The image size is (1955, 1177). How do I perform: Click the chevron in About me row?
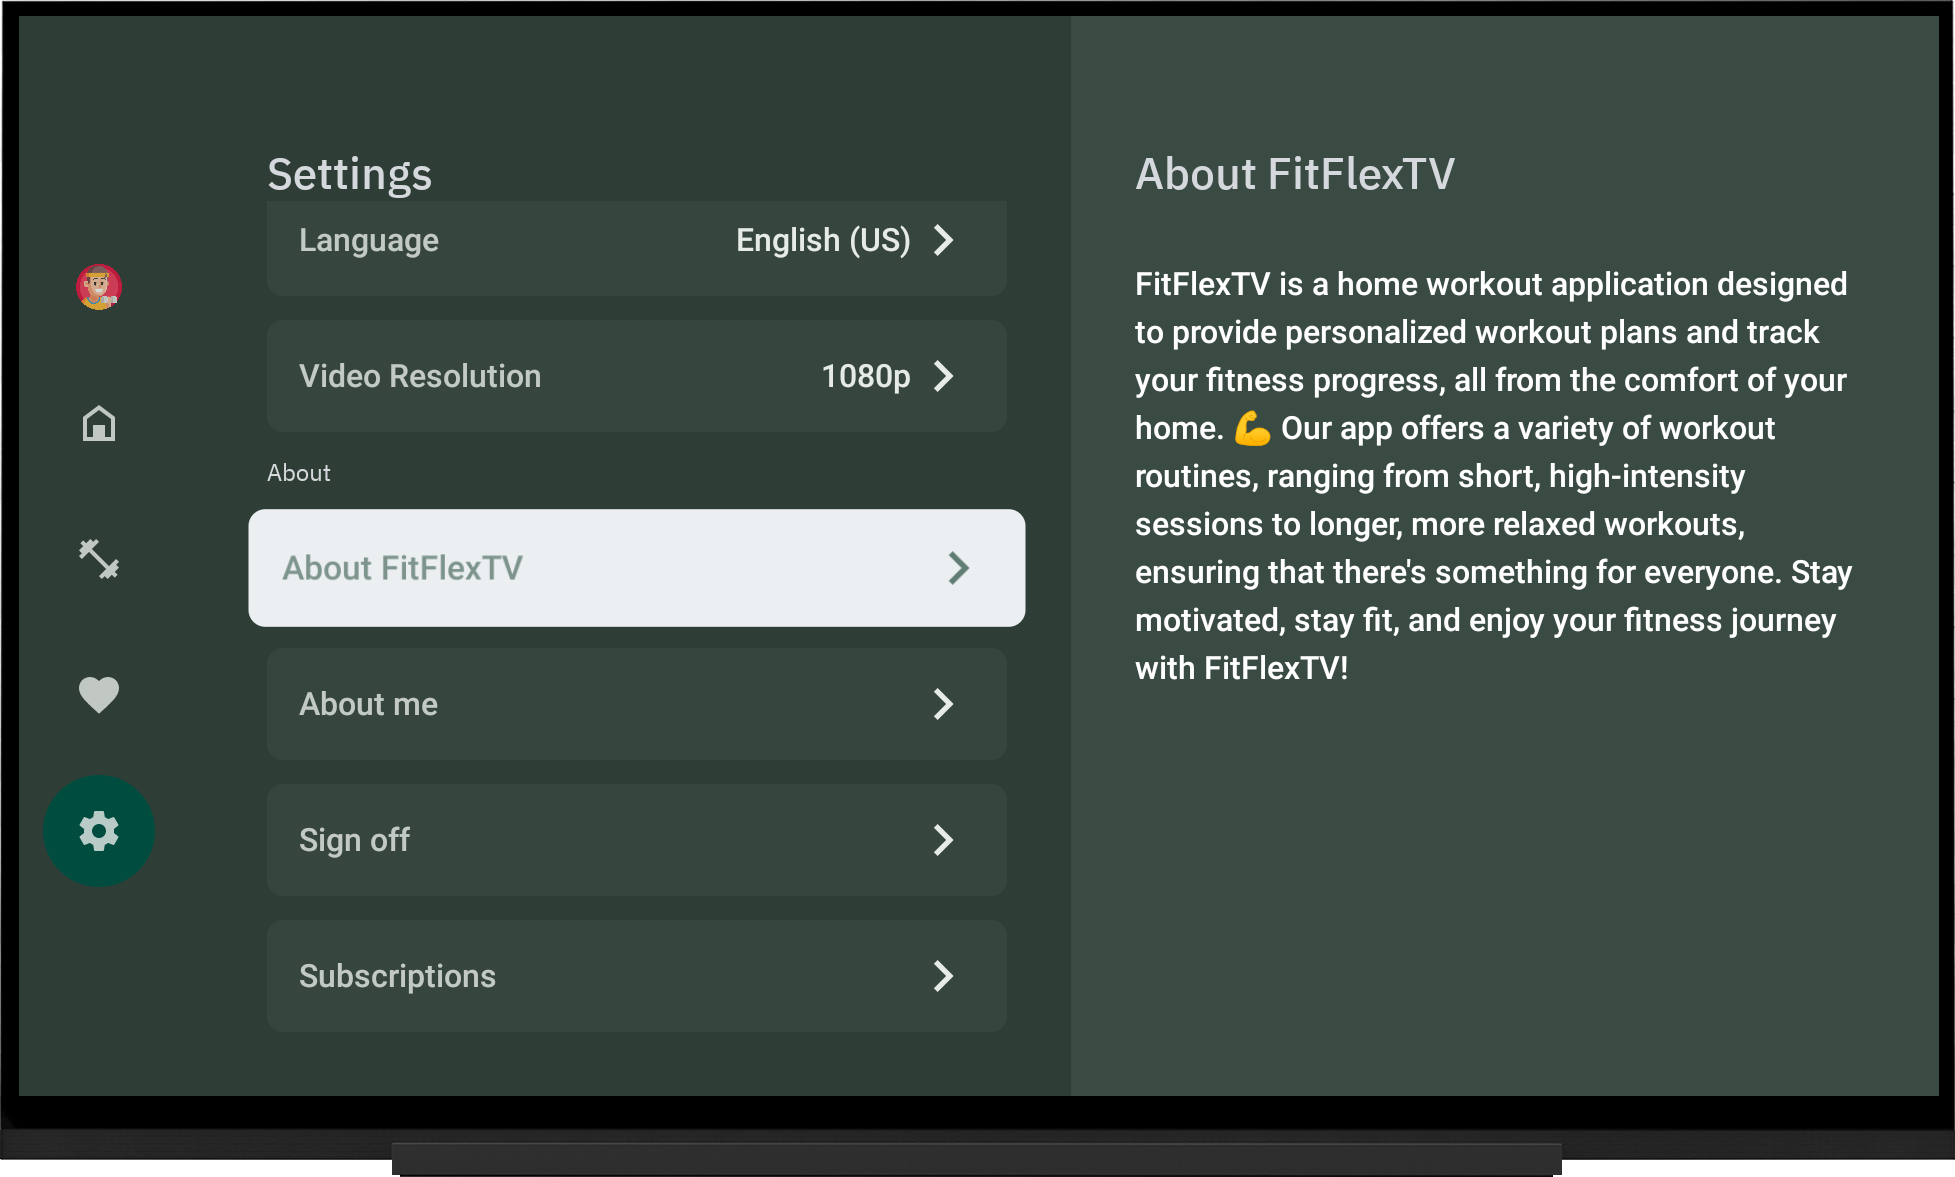point(943,704)
